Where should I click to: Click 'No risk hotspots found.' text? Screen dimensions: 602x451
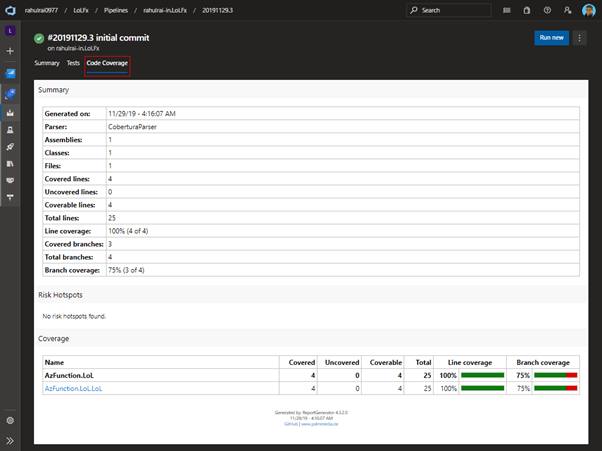[x=74, y=316]
